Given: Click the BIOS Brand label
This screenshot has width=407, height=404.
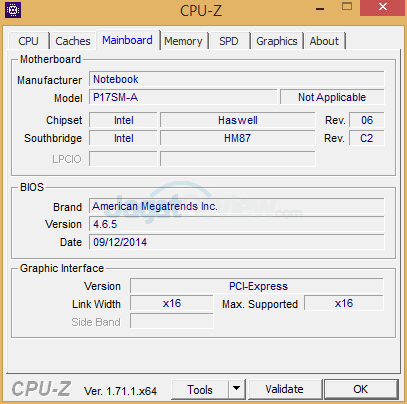Looking at the screenshot, I should (x=67, y=207).
